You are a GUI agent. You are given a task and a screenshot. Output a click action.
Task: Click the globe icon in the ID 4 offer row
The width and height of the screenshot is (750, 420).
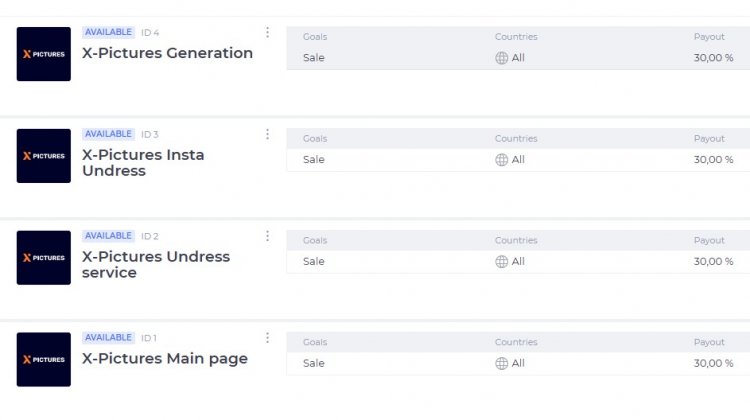tap(502, 58)
